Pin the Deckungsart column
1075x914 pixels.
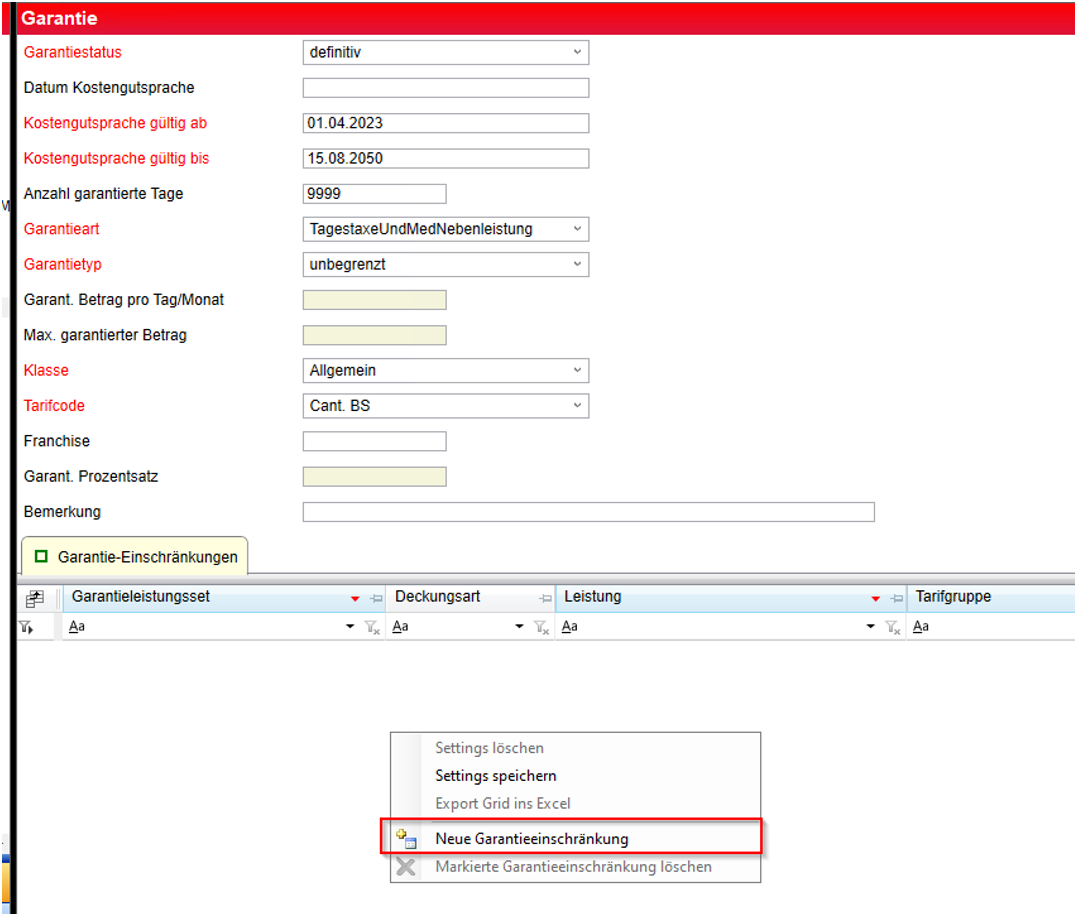[545, 598]
